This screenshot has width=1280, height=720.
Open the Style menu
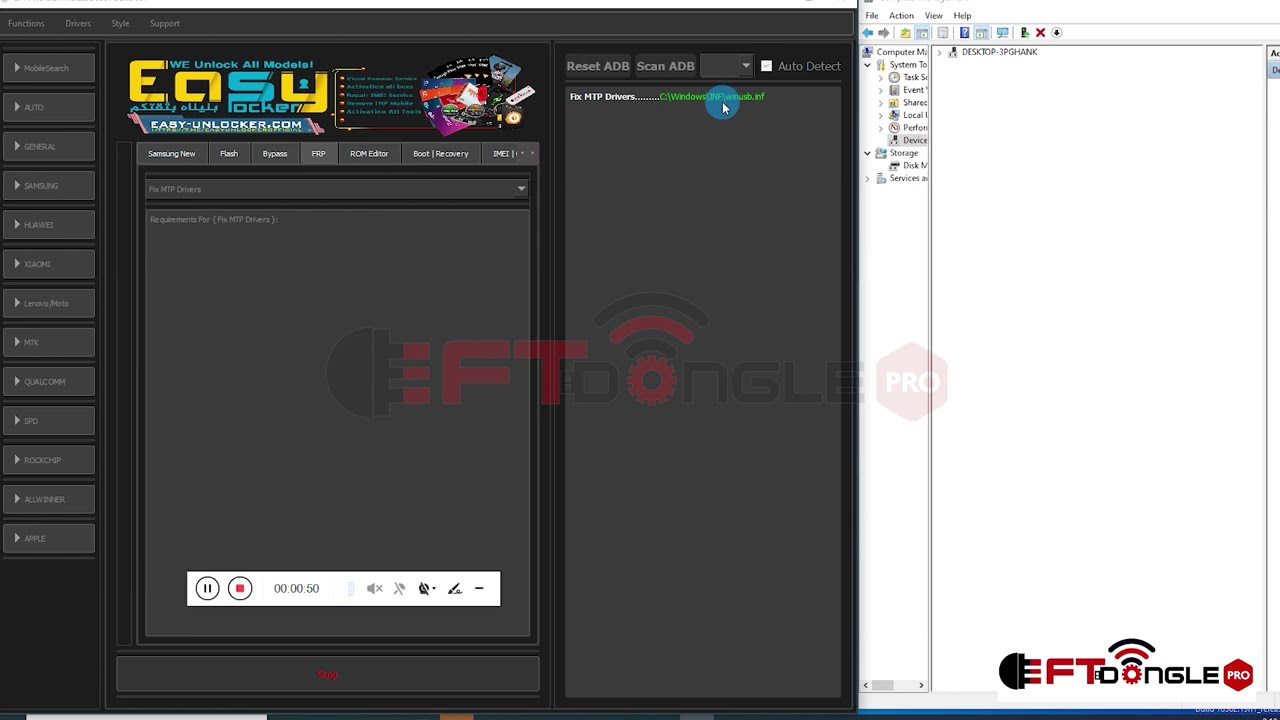tap(120, 23)
